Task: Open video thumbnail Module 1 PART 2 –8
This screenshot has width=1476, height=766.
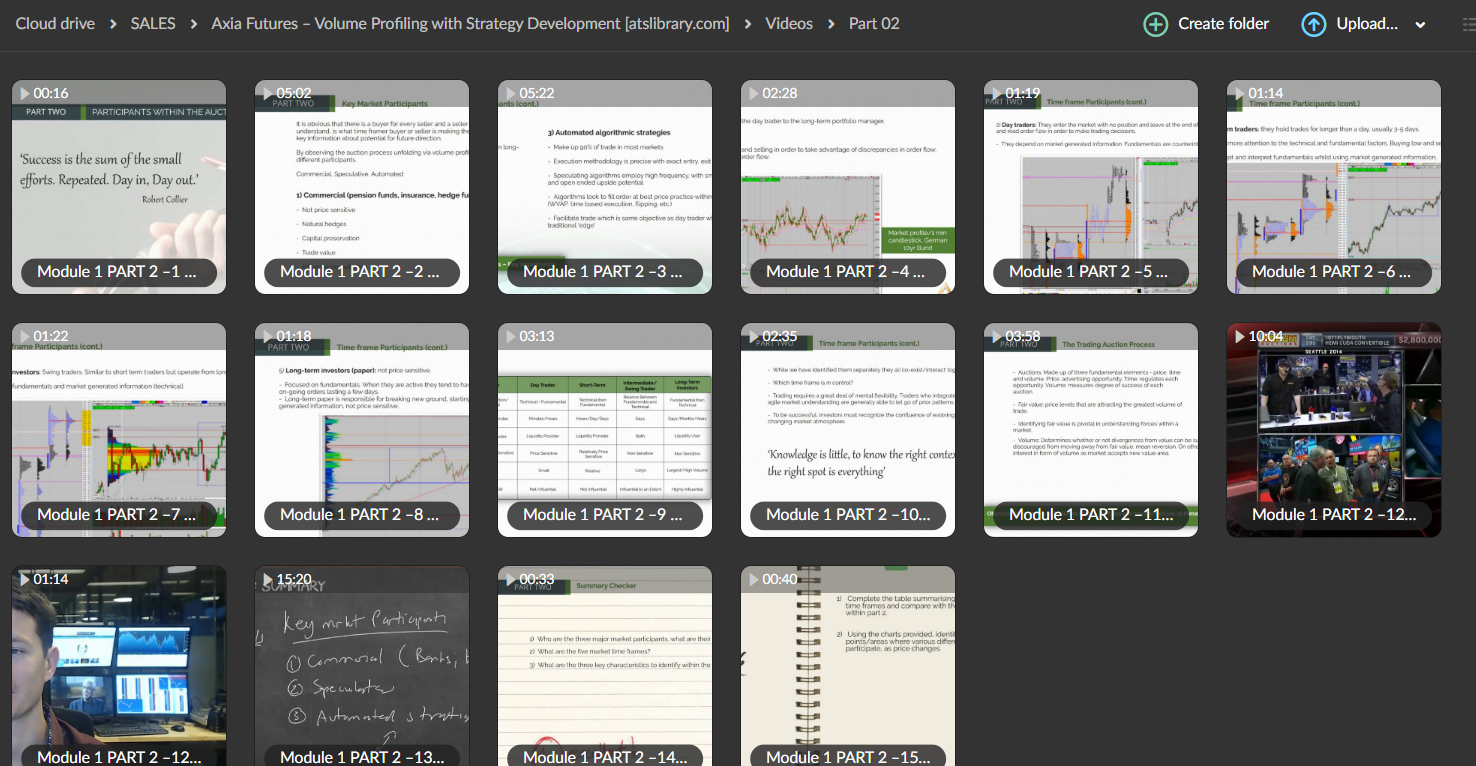Action: click(x=362, y=430)
